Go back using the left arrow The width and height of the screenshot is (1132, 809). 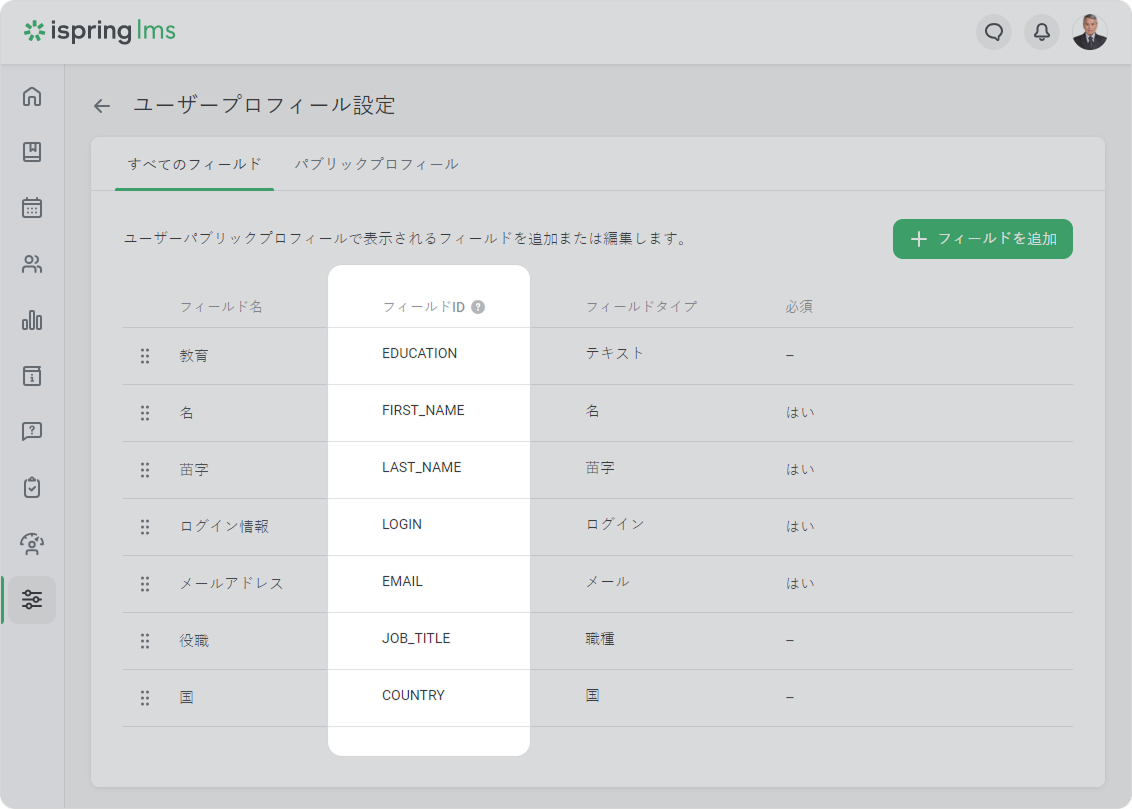point(102,106)
